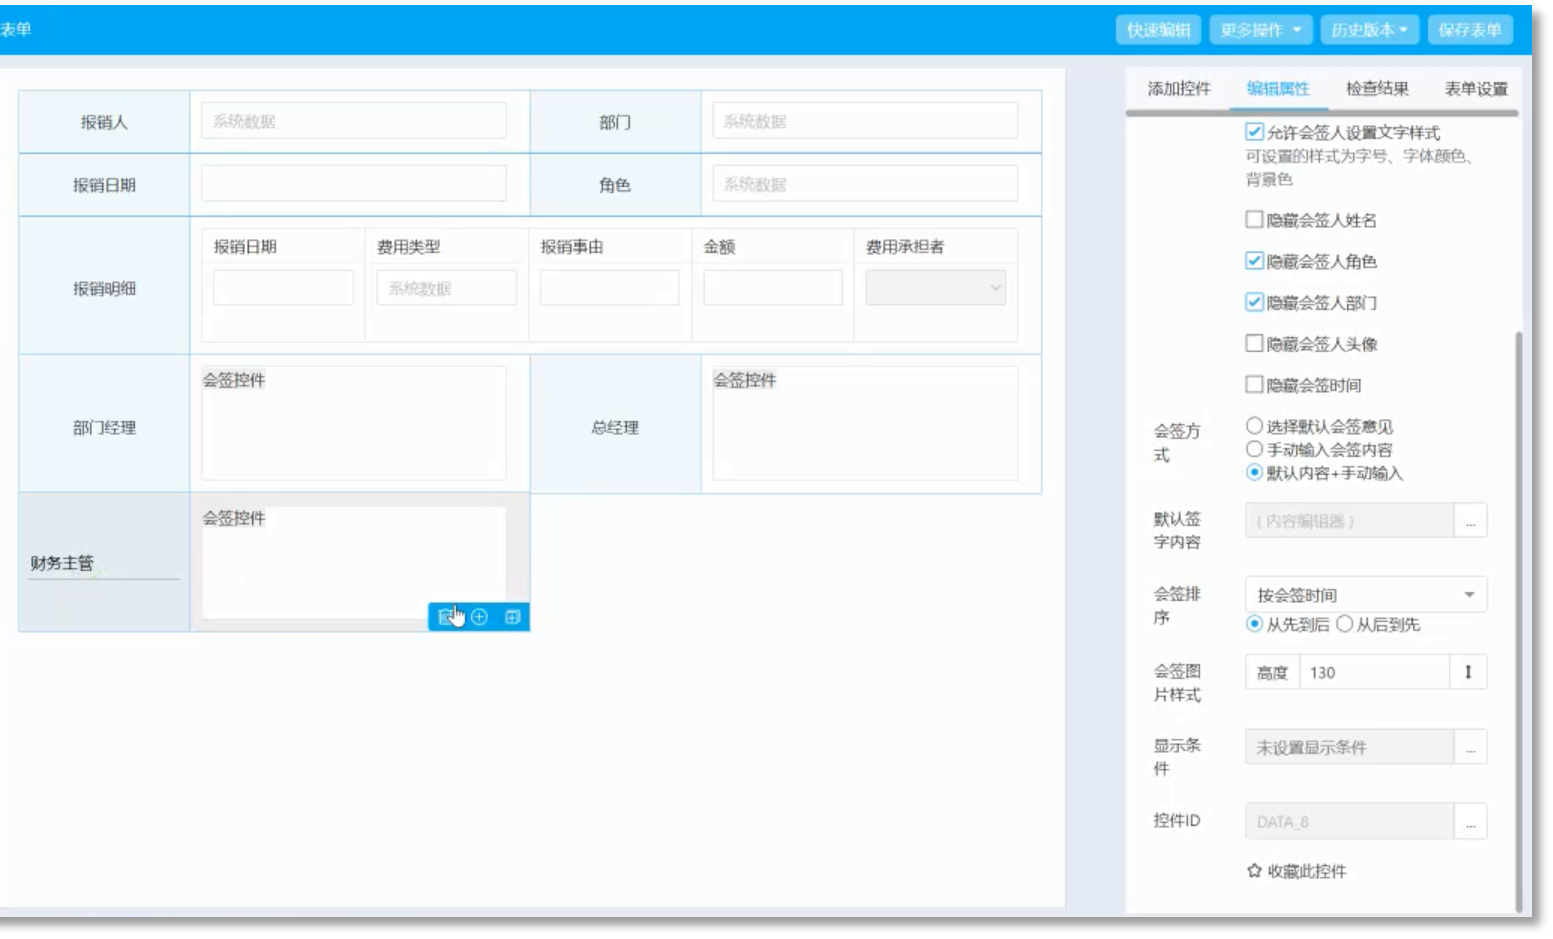Uncheck the 隐藏会签人角色 checkbox

1254,261
